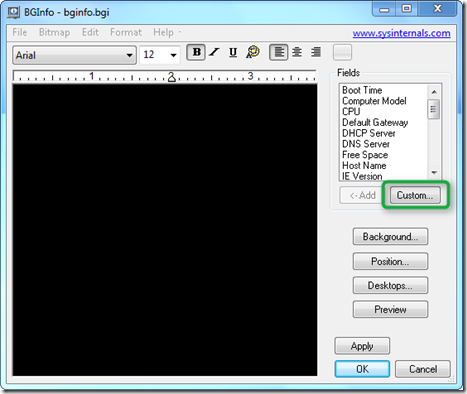
Task: Click the Cancel button
Action: pos(423,369)
